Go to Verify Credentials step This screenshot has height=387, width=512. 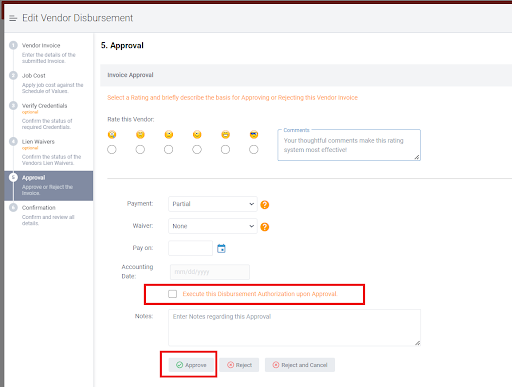pyautogui.click(x=48, y=116)
